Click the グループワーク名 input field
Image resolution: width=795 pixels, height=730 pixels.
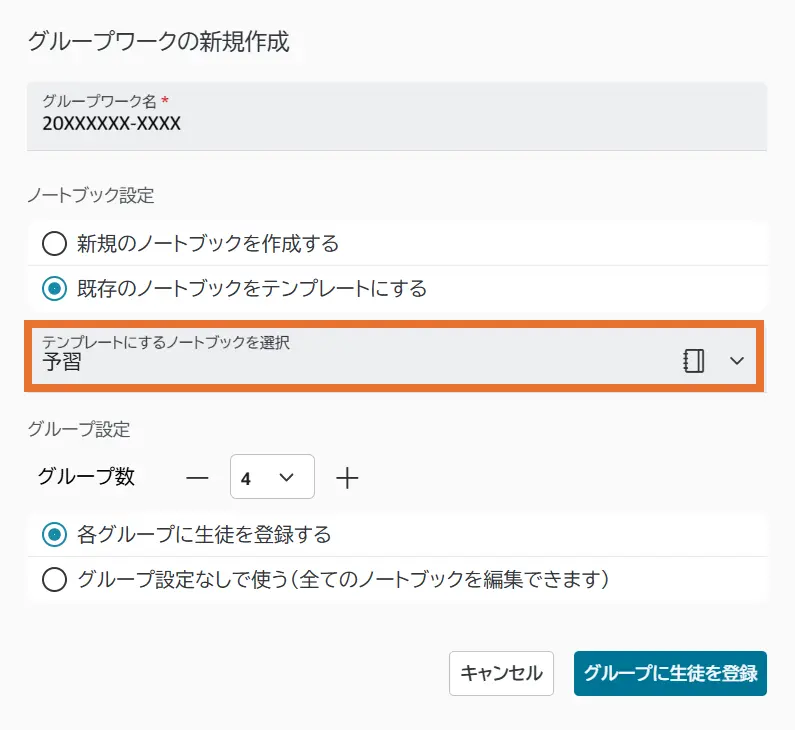[396, 117]
